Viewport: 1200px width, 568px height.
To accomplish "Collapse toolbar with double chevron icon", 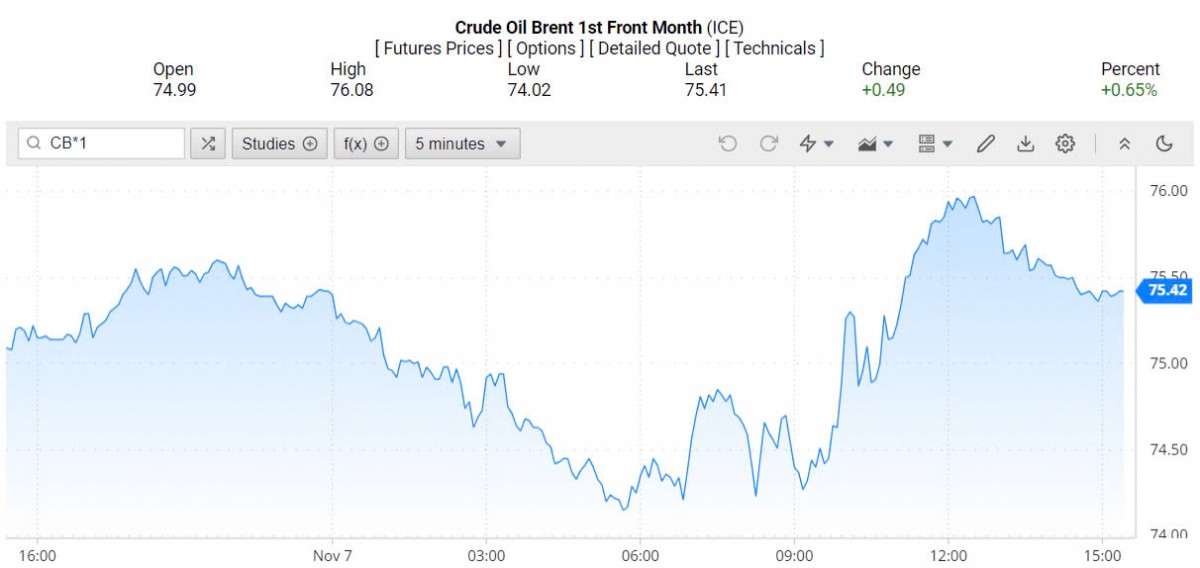I will click(x=1124, y=144).
